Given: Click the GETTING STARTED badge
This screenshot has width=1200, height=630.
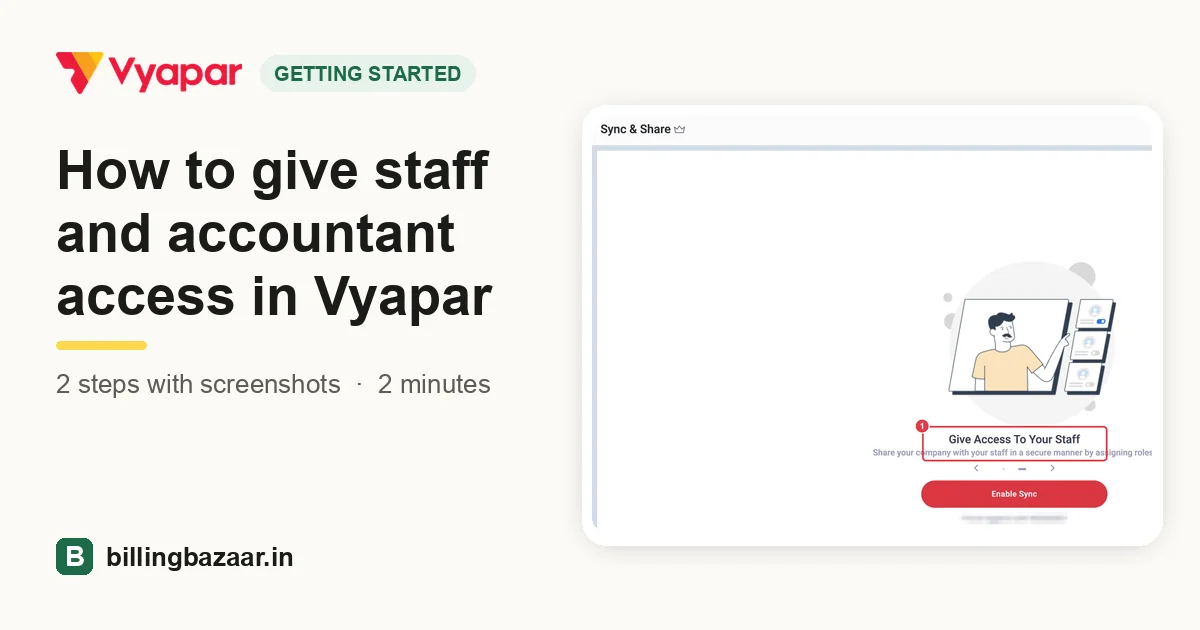Looking at the screenshot, I should click(368, 74).
